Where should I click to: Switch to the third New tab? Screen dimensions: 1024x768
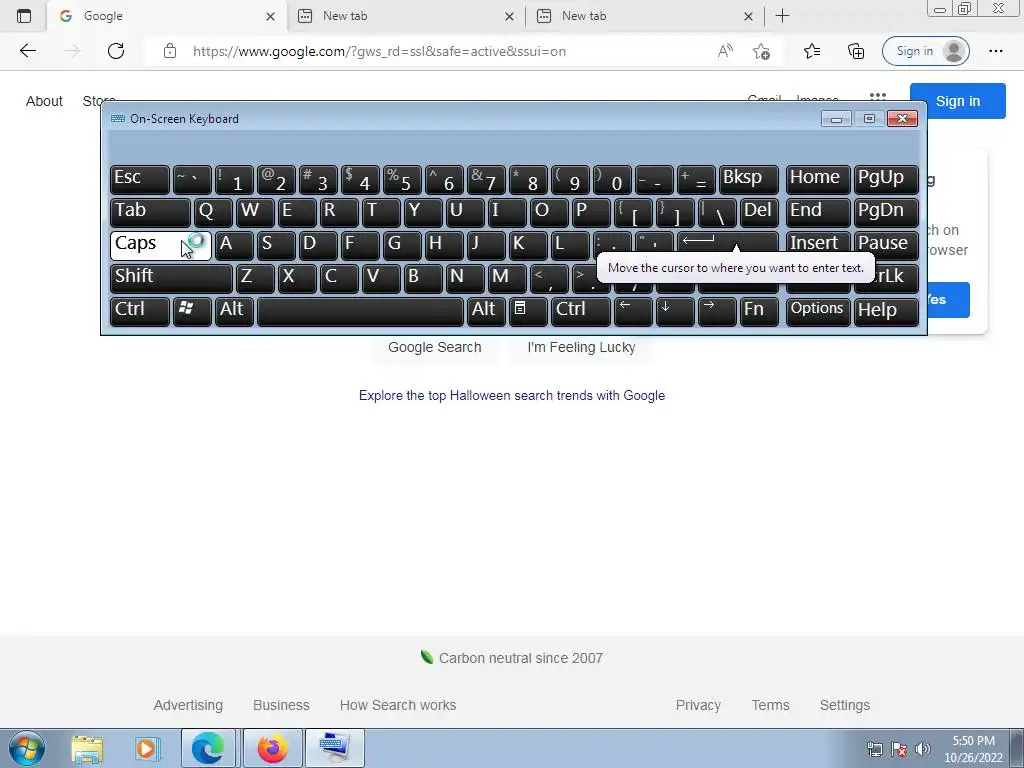pos(645,16)
